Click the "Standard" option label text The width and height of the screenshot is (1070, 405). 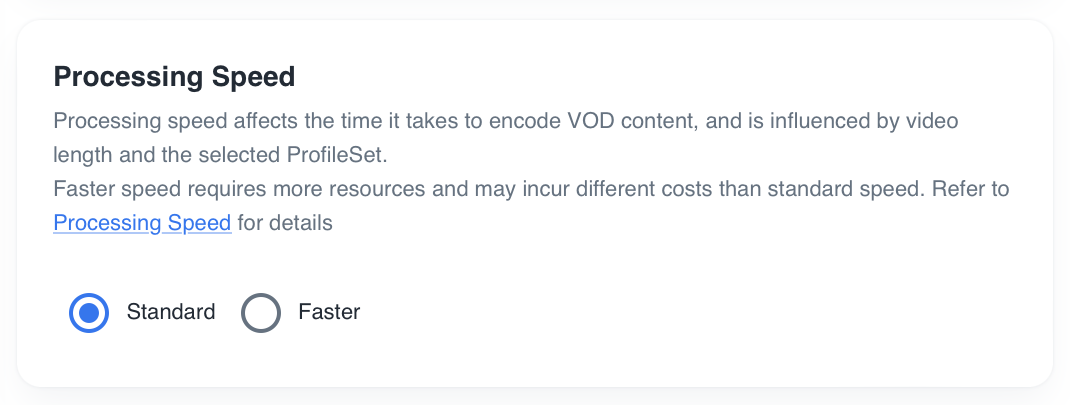pyautogui.click(x=170, y=312)
